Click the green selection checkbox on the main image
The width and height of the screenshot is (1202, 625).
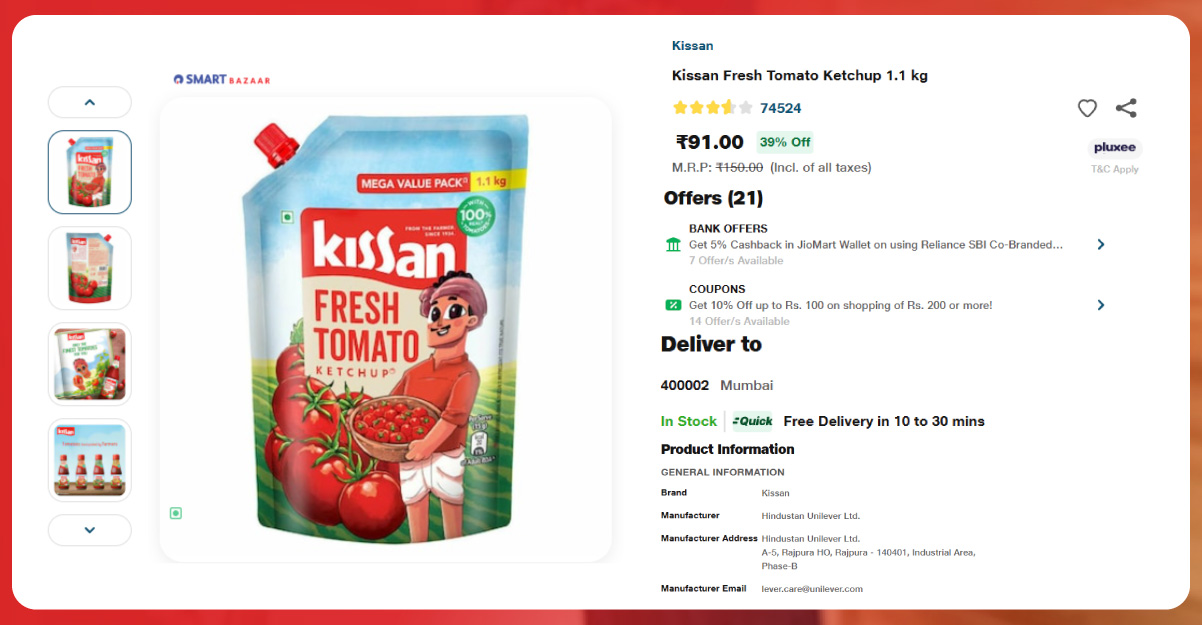[176, 511]
